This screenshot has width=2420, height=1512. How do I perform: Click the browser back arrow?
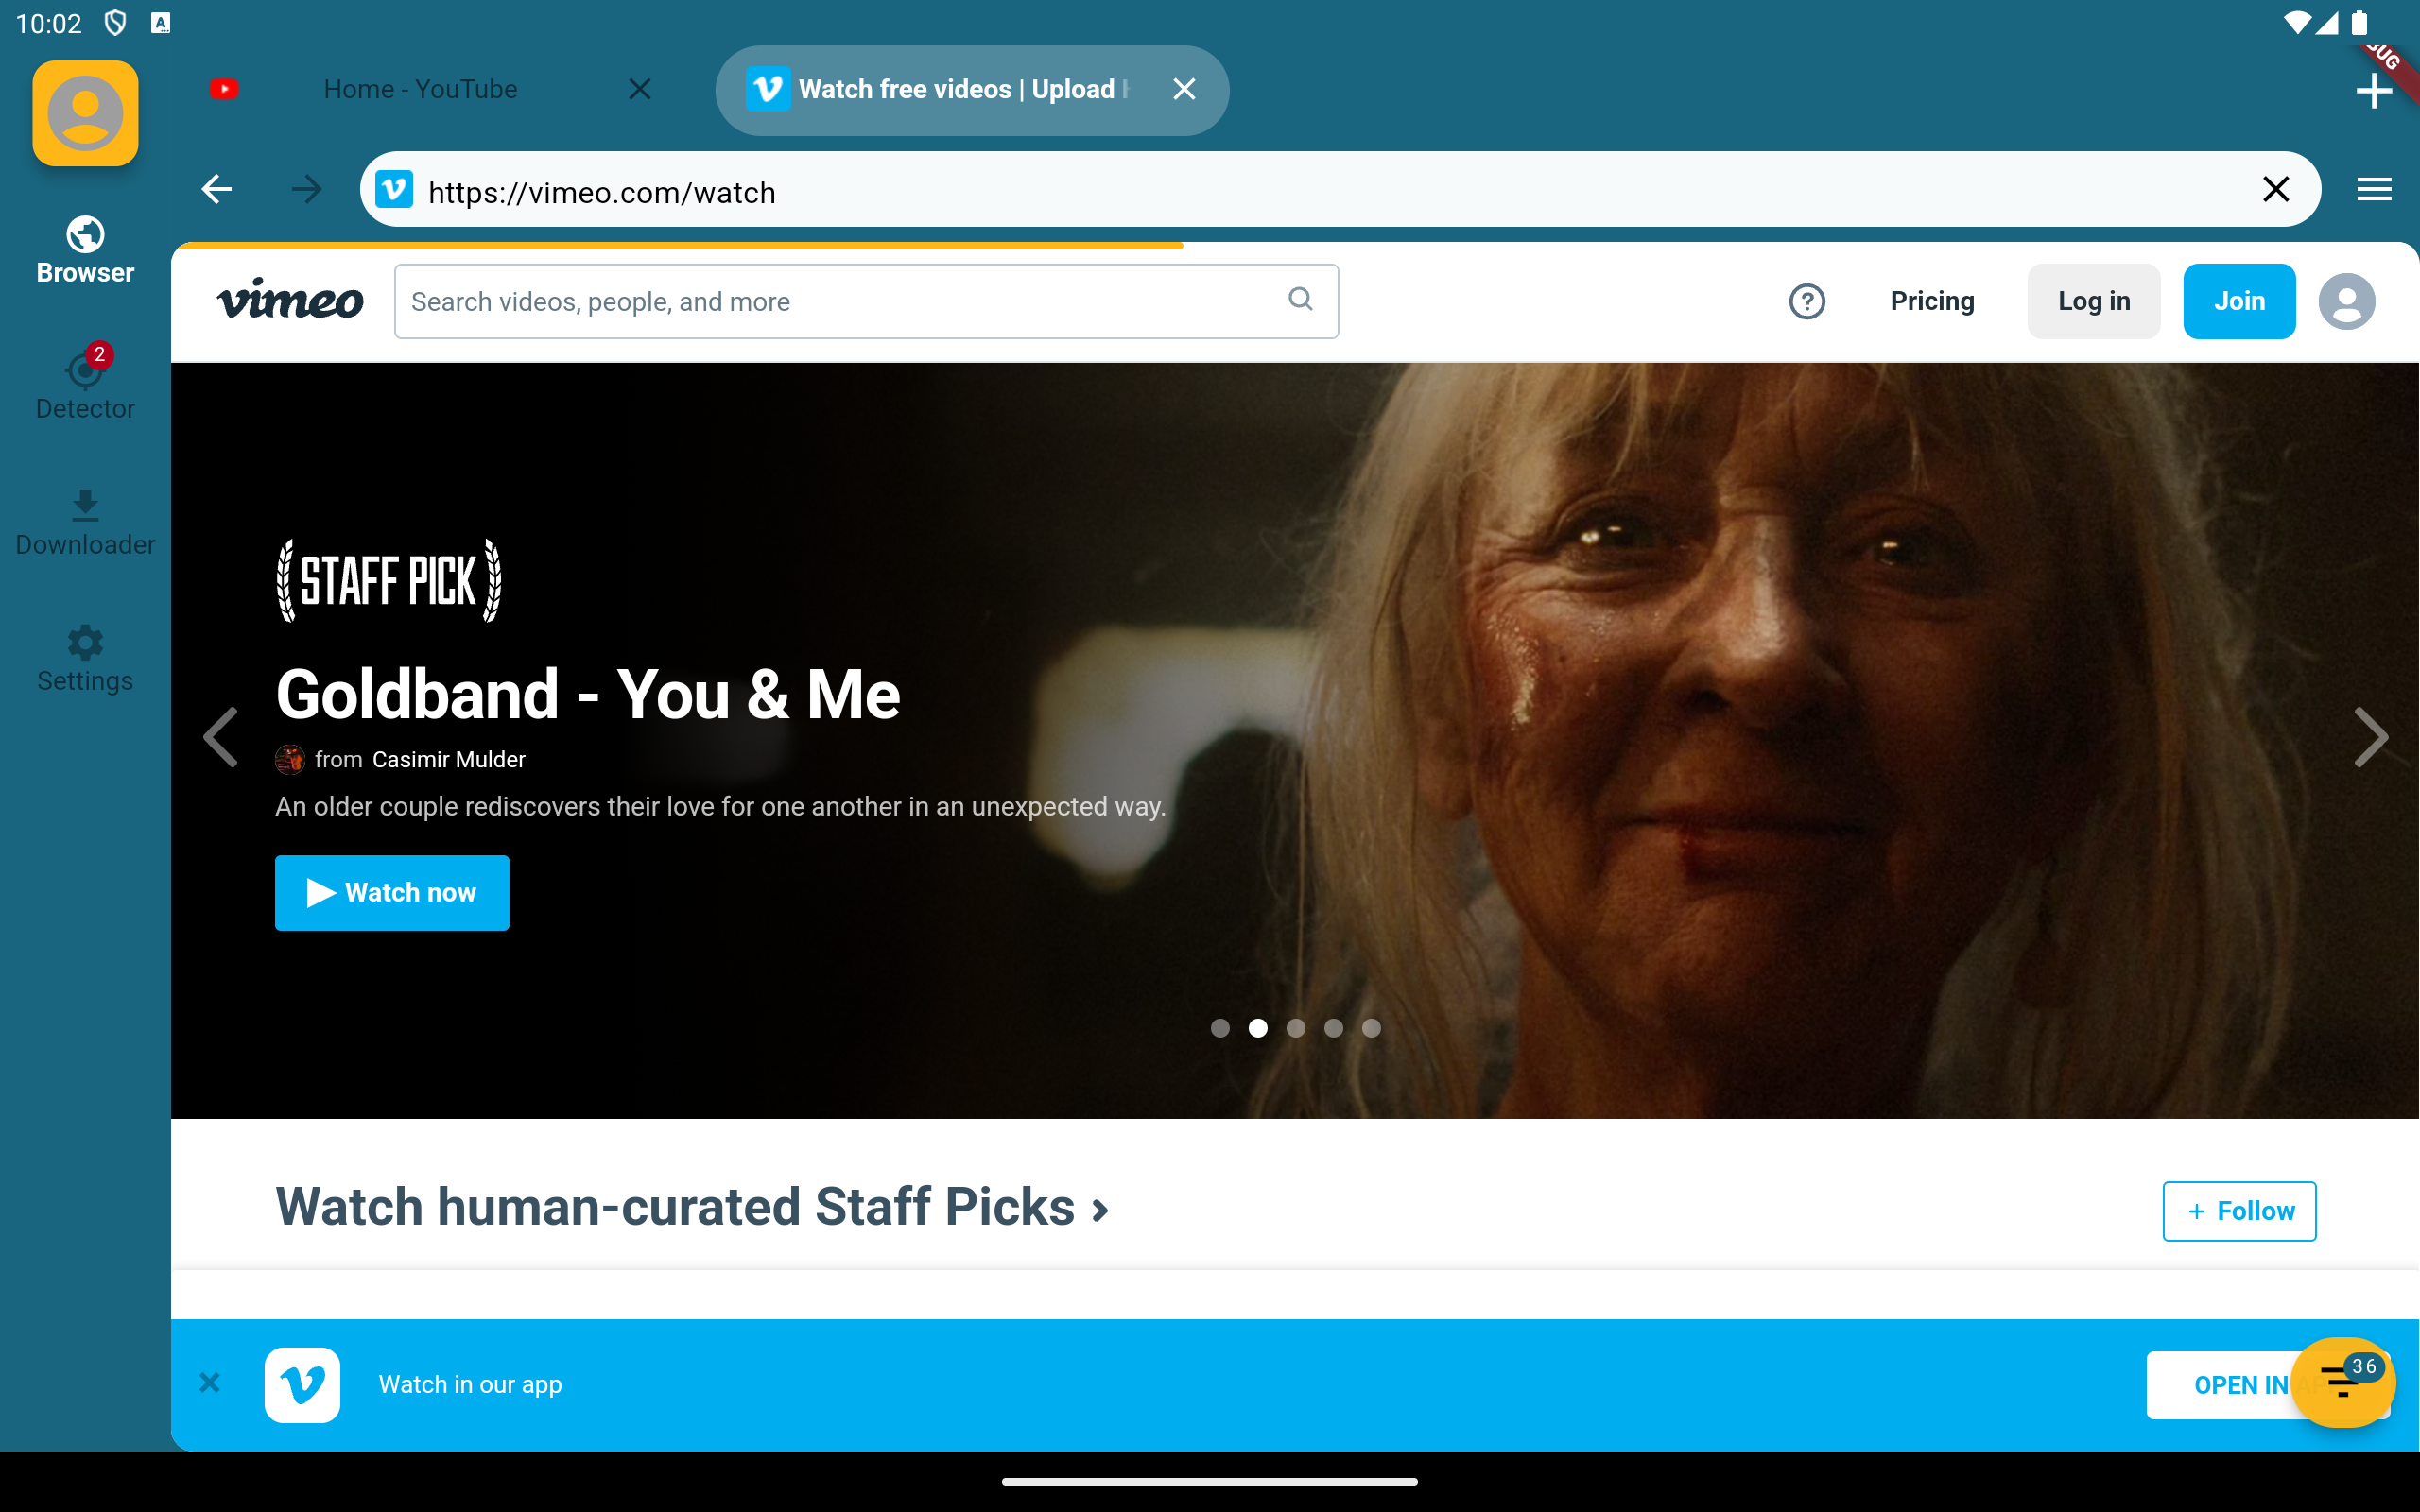216,189
